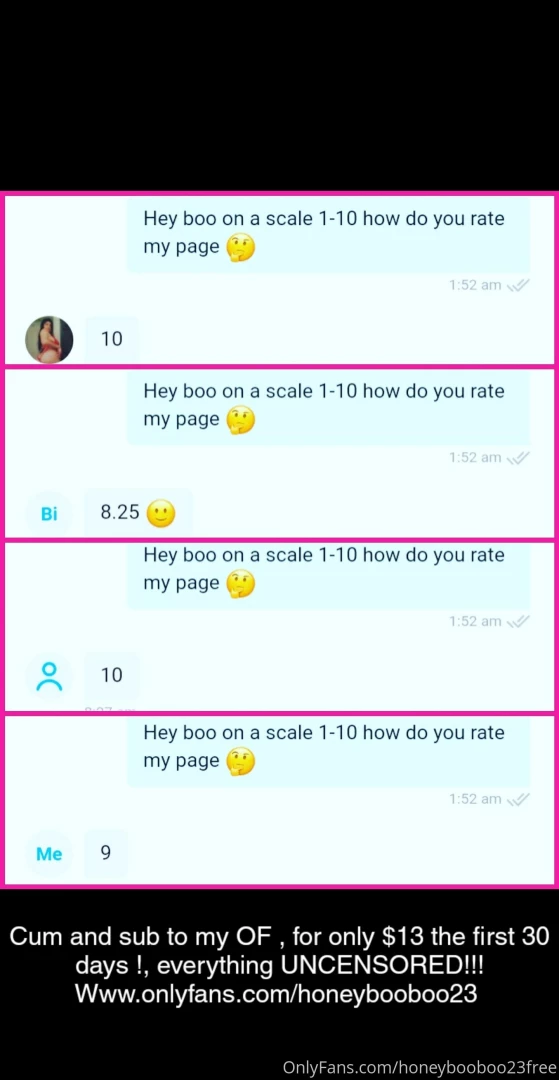Screen dimensions: 559x1080
Task: Select the '8.25' reply bubble
Action: (x=138, y=512)
